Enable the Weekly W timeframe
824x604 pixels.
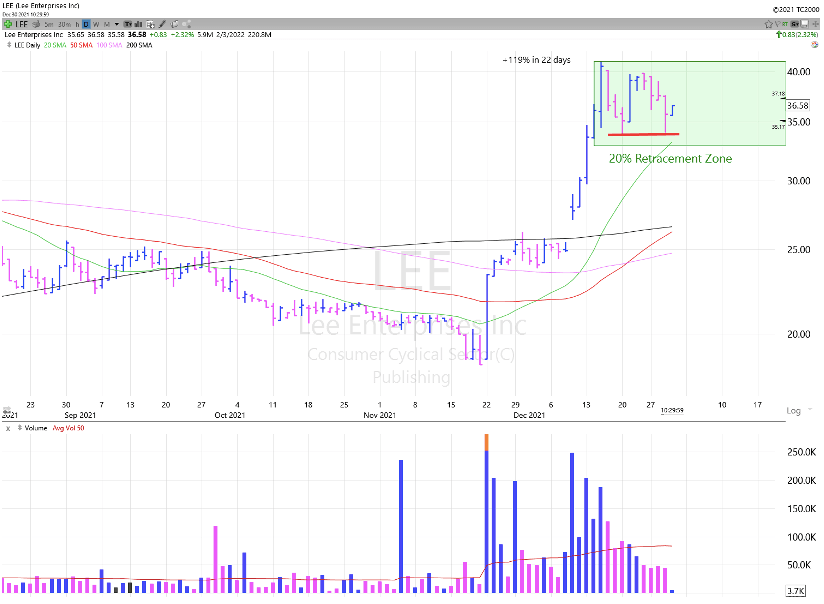click(96, 23)
